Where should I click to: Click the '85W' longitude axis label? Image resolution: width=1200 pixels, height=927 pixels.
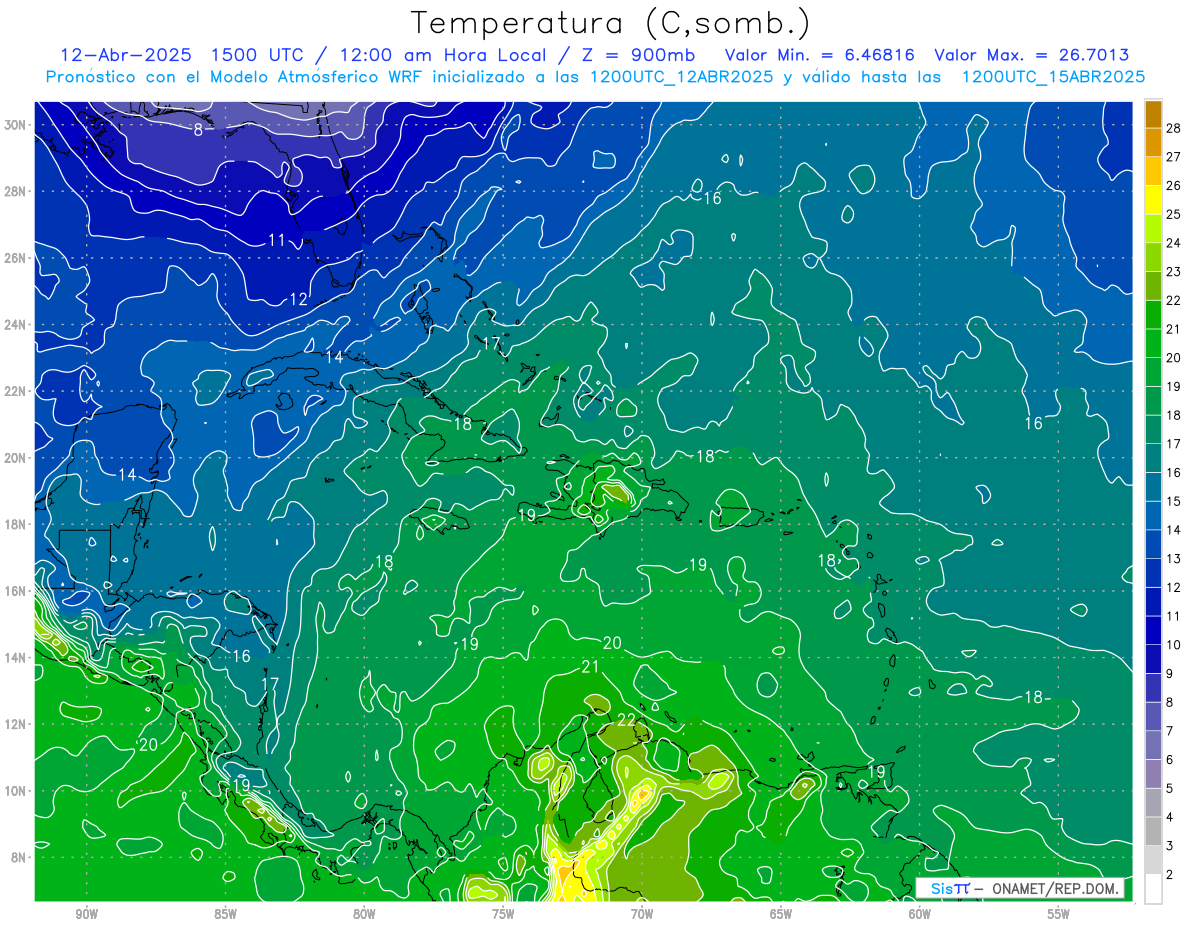click(x=225, y=913)
